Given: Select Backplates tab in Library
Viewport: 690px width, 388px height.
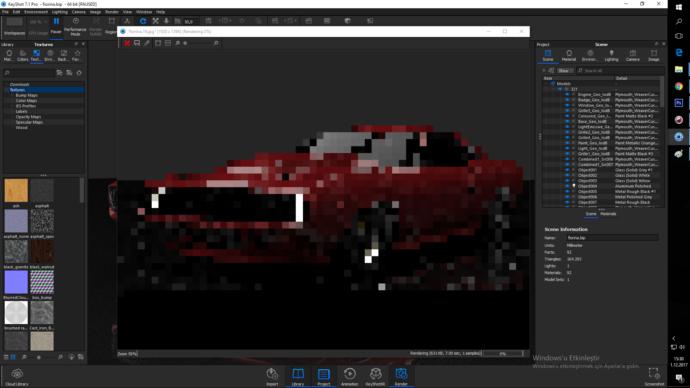Looking at the screenshot, I should (63, 55).
